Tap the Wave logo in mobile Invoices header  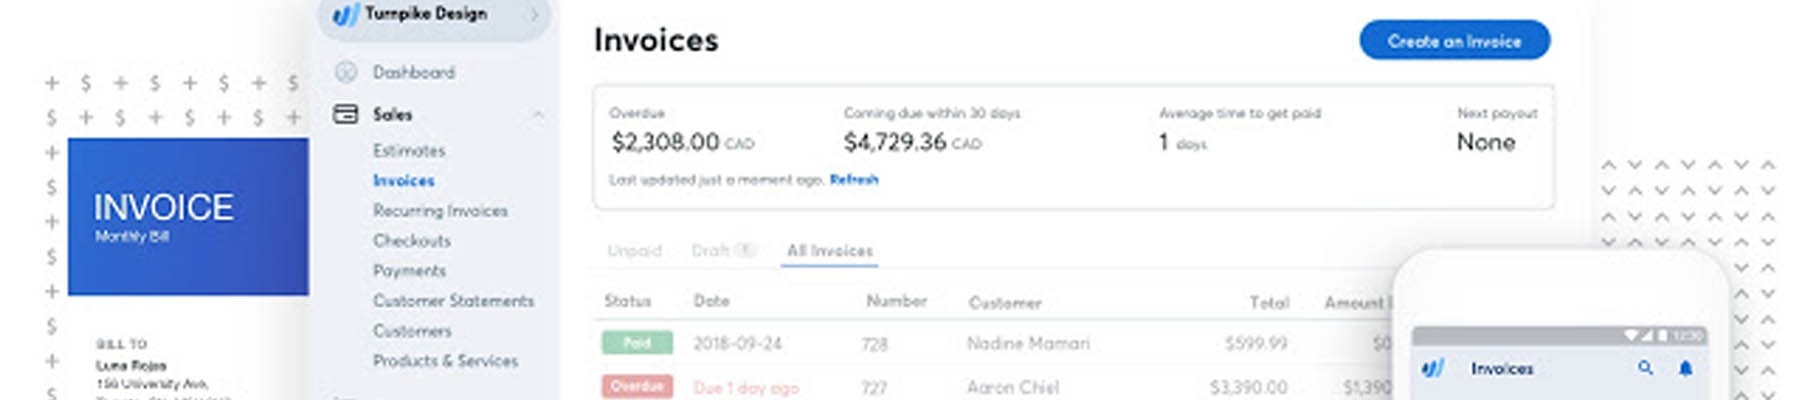[1433, 368]
